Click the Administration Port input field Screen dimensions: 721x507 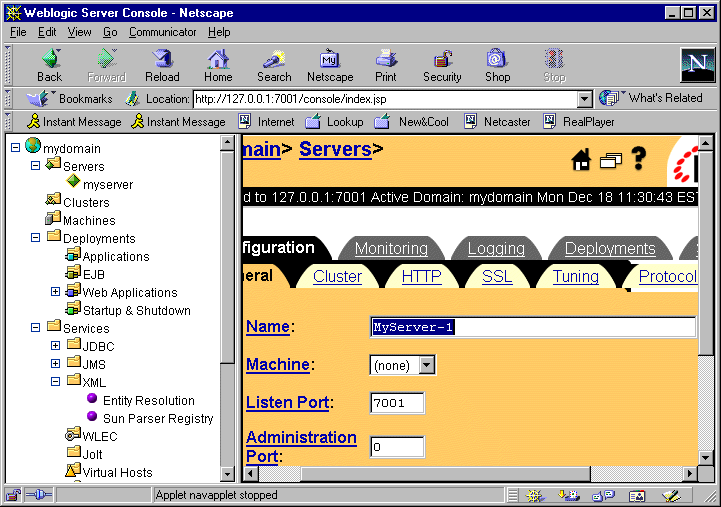(397, 447)
